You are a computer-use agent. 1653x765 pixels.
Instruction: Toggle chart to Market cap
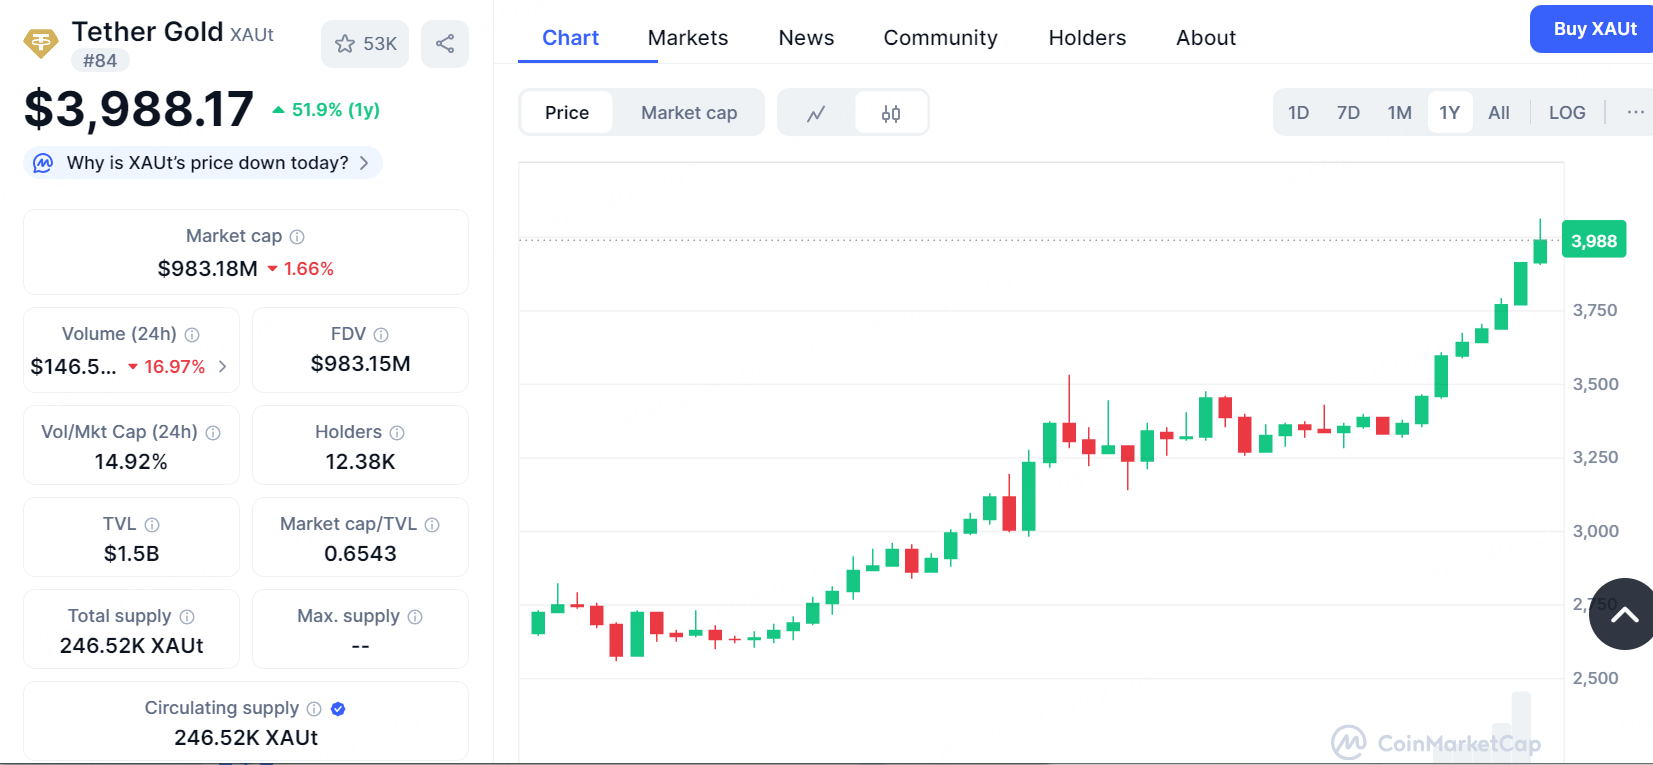click(x=689, y=113)
